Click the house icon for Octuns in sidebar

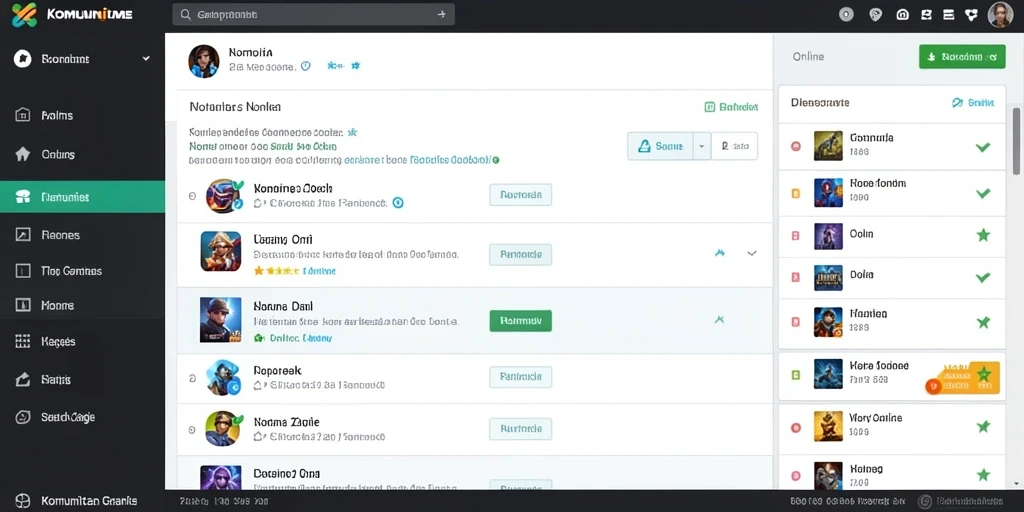pyautogui.click(x=22, y=154)
